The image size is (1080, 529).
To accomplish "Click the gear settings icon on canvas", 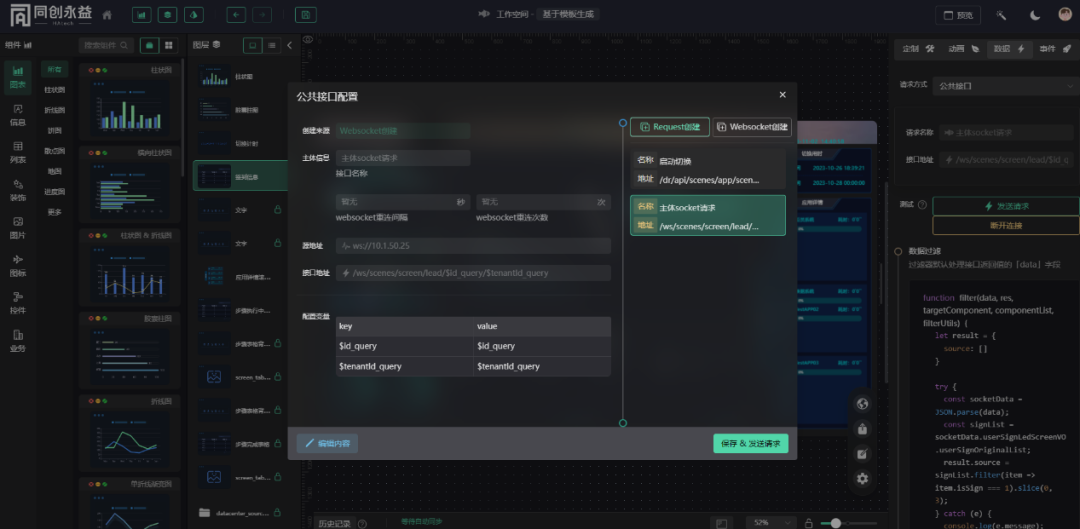I will [862, 478].
